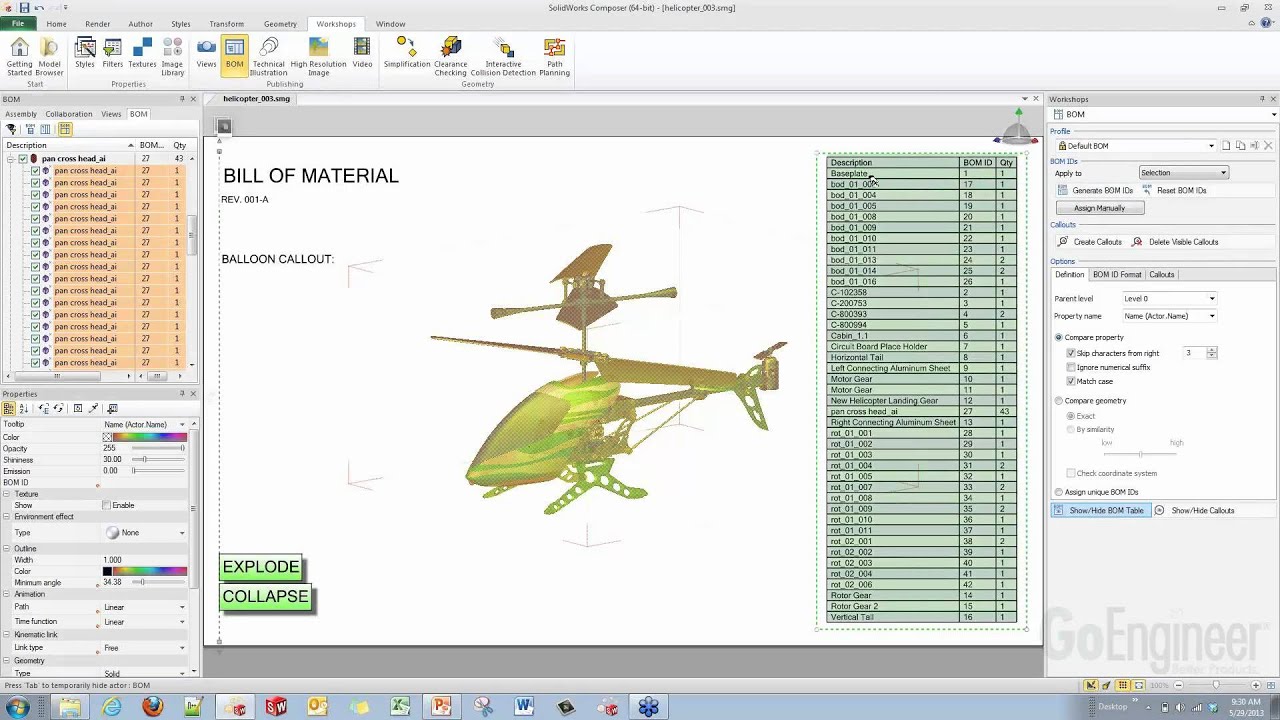Open Word from the taskbar
The image size is (1280, 720).
(x=524, y=707)
